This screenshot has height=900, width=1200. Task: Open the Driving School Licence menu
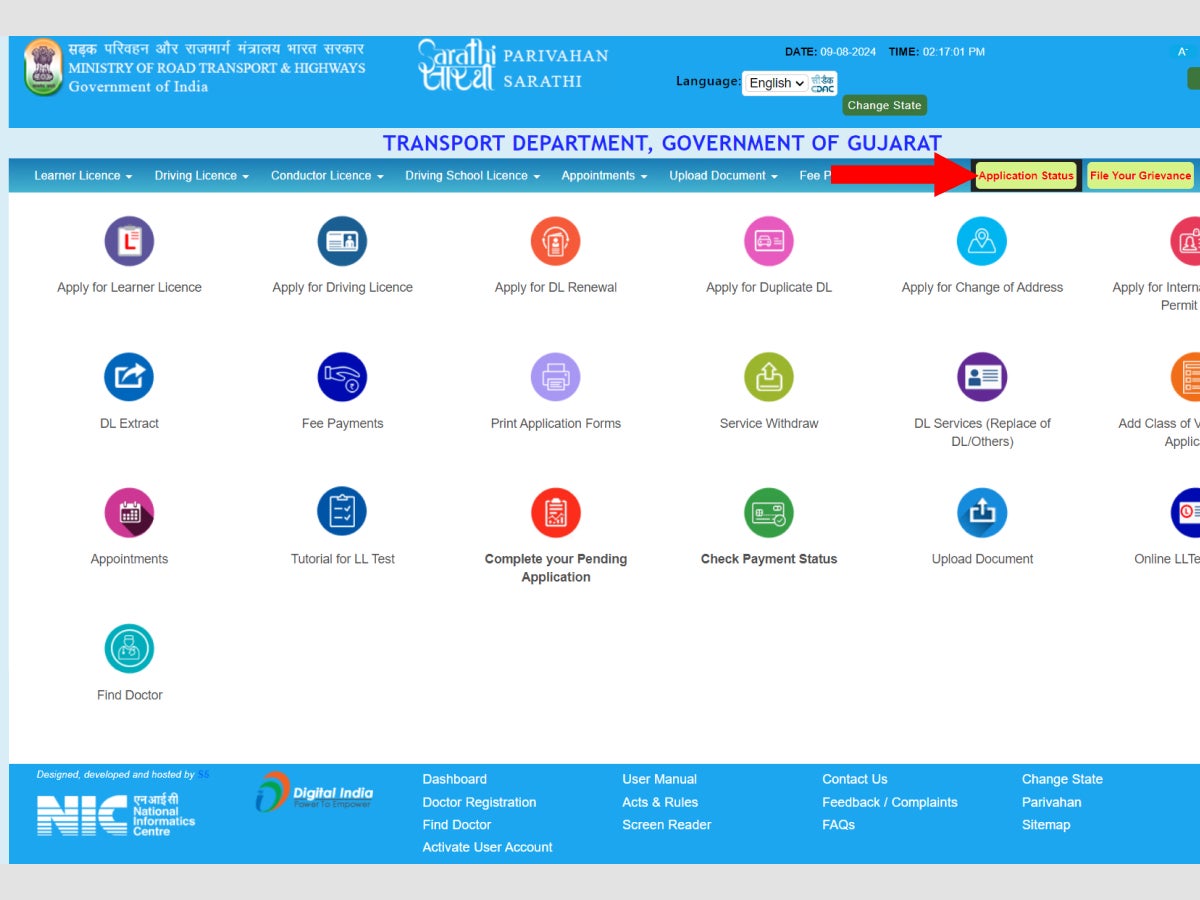[471, 175]
